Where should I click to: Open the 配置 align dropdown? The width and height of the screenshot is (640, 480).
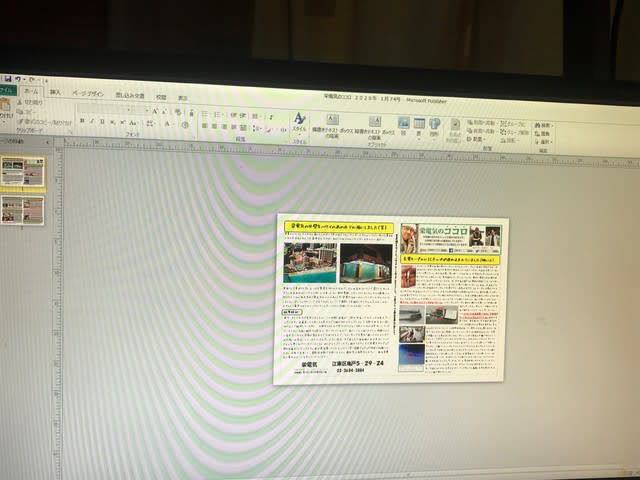click(x=475, y=140)
